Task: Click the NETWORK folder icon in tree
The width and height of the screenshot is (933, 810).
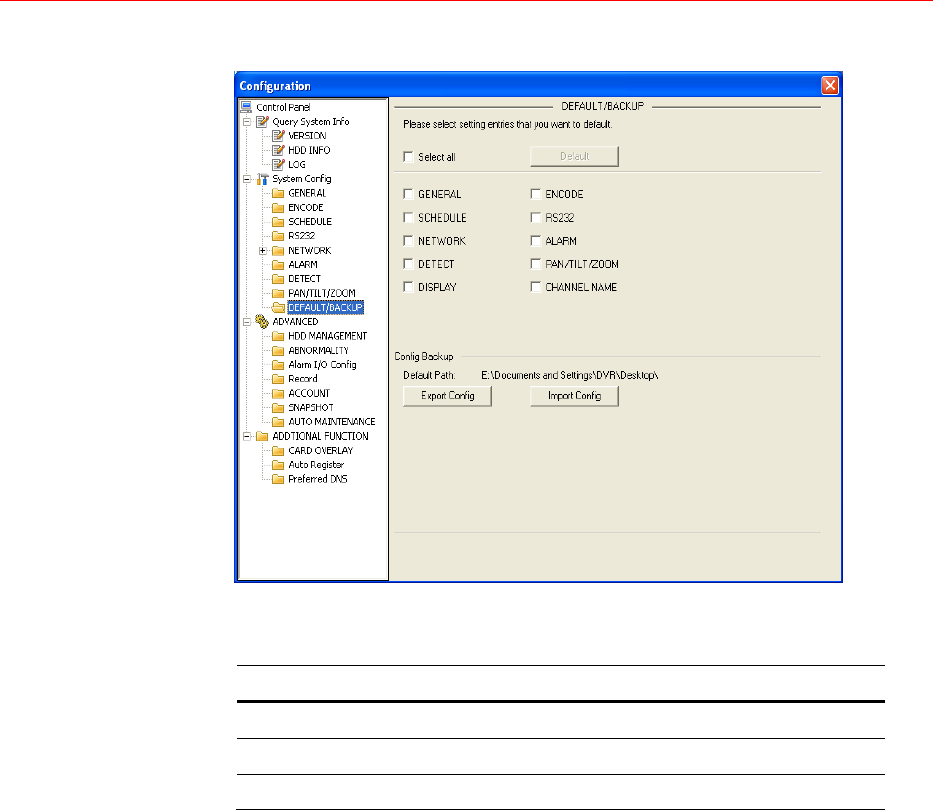Action: click(278, 251)
